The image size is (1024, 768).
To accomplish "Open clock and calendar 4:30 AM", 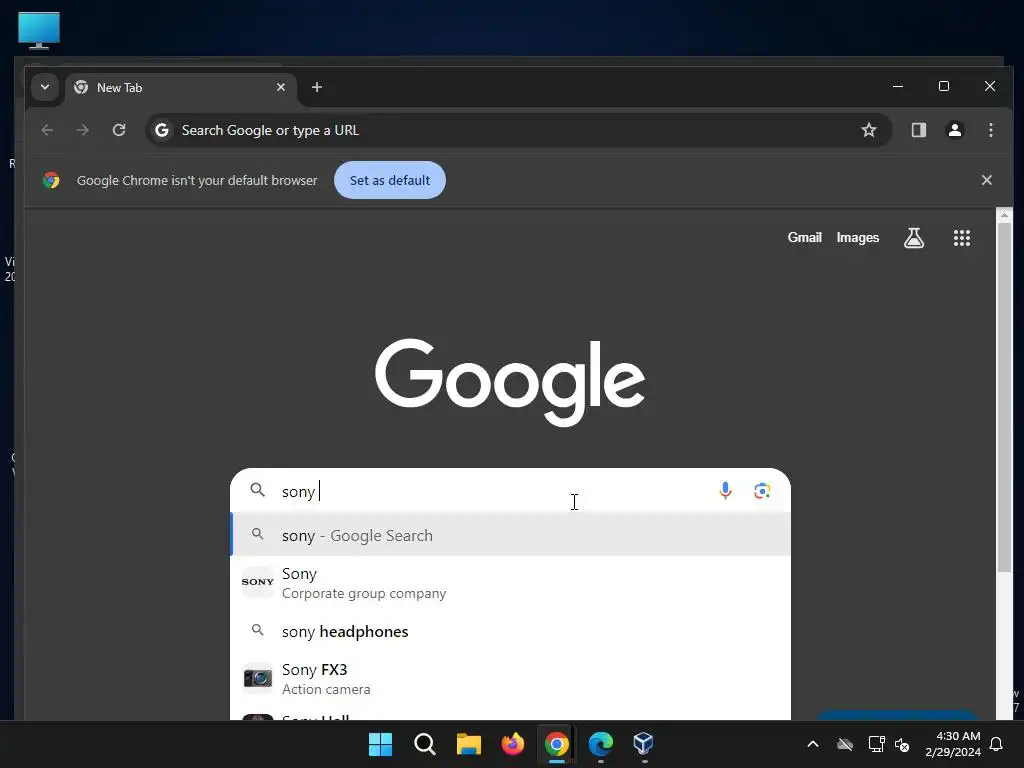I will coord(953,744).
